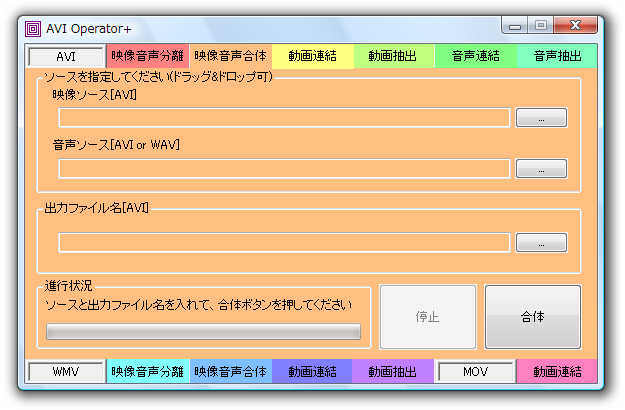625x410 pixels.
Task: Click the 音声ソース[AVI or WAV] label
Action: coord(116,145)
